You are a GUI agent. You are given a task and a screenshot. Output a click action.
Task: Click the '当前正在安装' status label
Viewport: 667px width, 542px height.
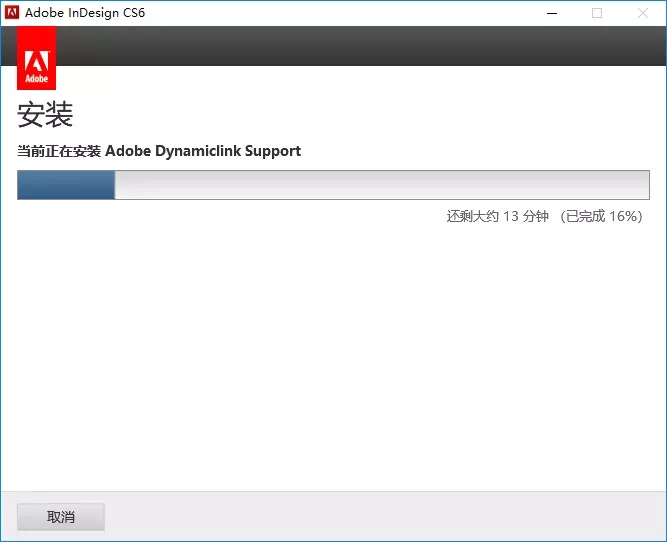pyautogui.click(x=59, y=151)
